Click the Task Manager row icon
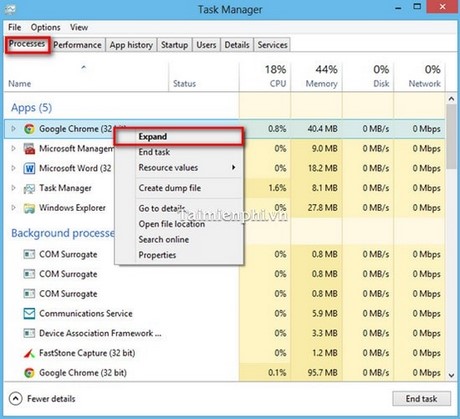 [x=29, y=188]
